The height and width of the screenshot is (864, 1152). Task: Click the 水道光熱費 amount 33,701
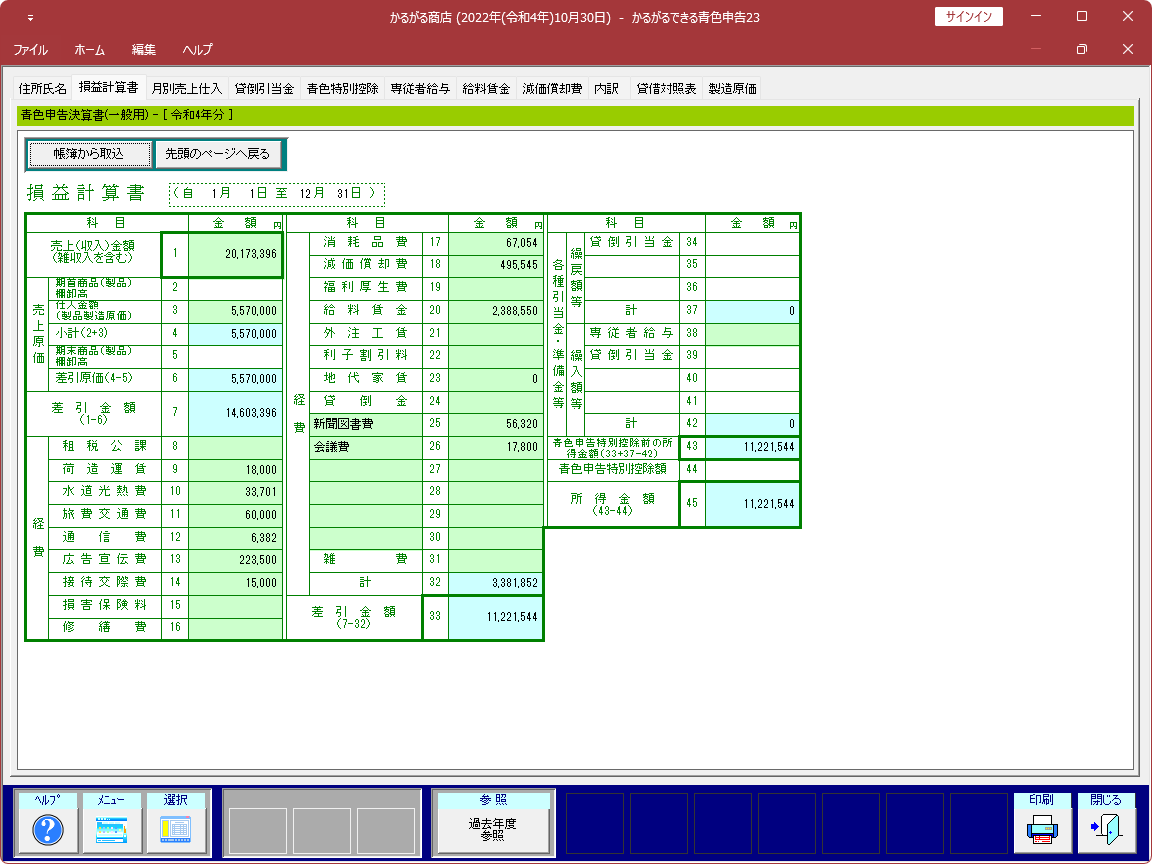236,492
